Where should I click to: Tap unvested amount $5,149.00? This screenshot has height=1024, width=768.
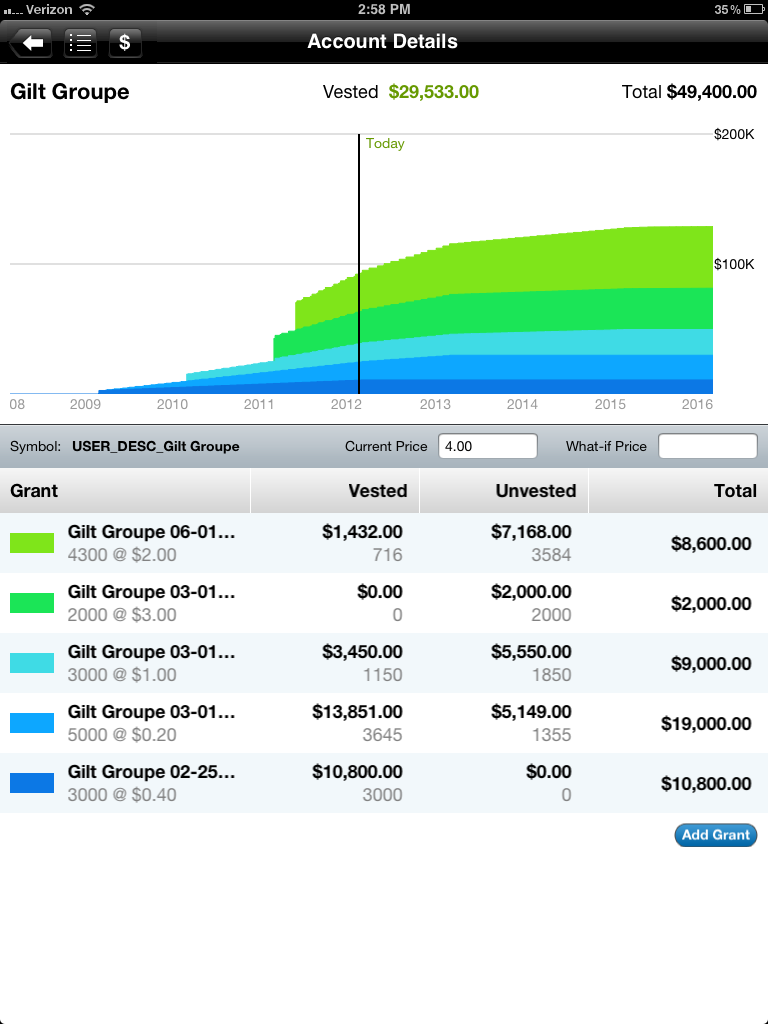click(532, 712)
